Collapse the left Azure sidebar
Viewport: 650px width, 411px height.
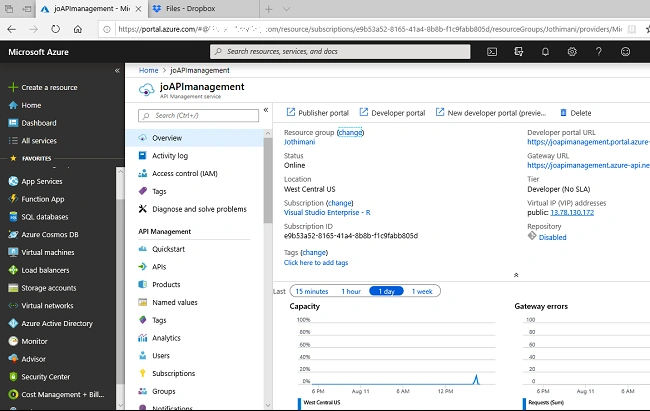tap(117, 71)
